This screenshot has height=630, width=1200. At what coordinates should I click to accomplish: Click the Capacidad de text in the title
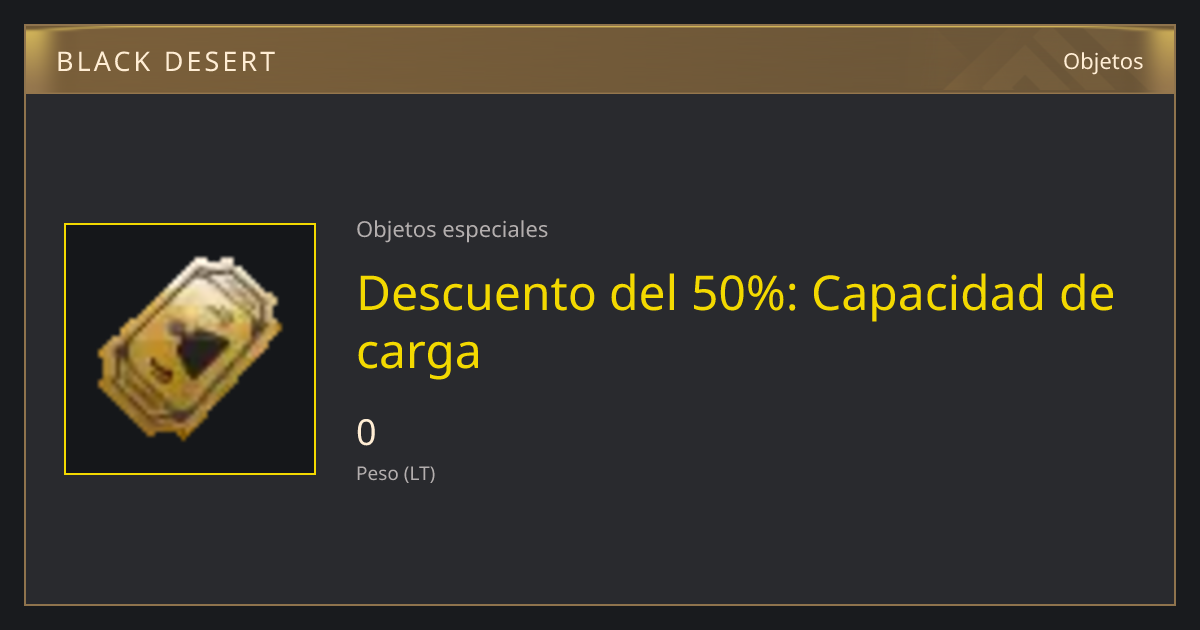click(x=963, y=293)
